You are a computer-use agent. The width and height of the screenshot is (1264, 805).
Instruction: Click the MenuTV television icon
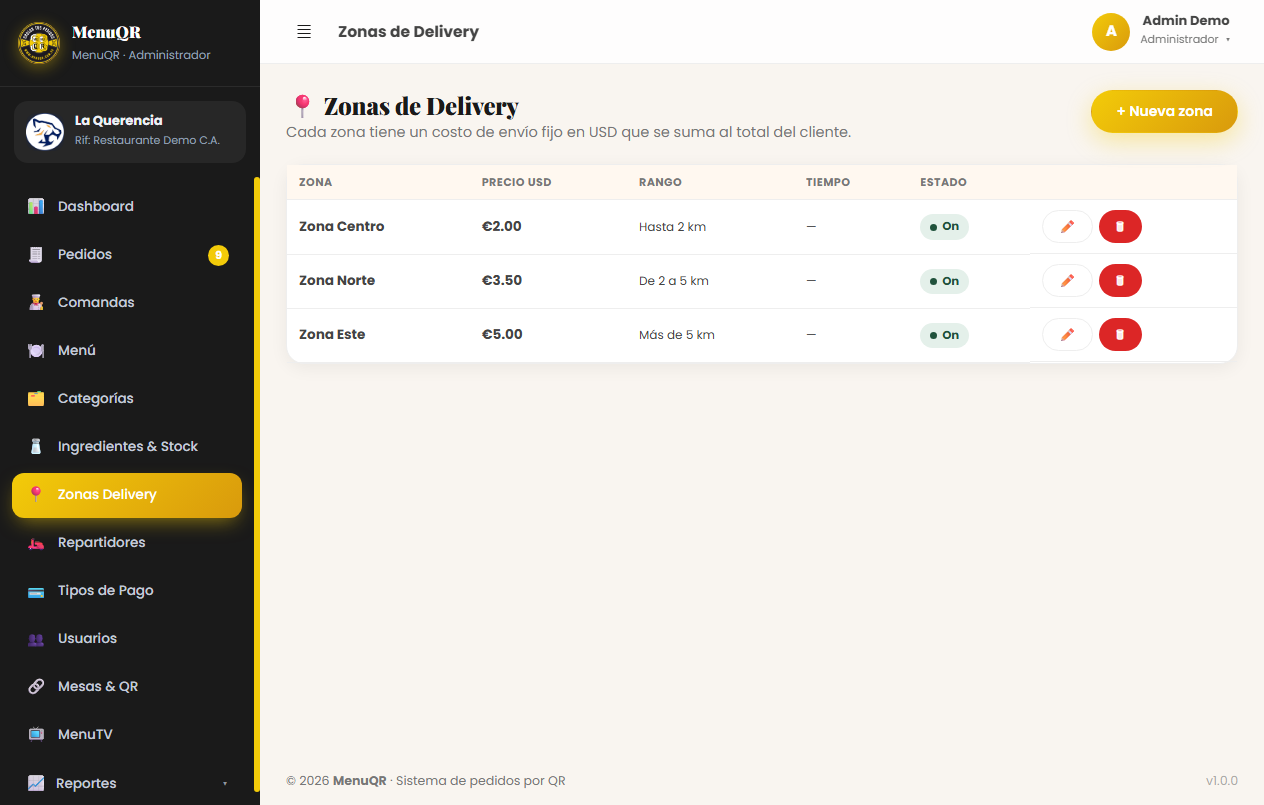point(36,734)
